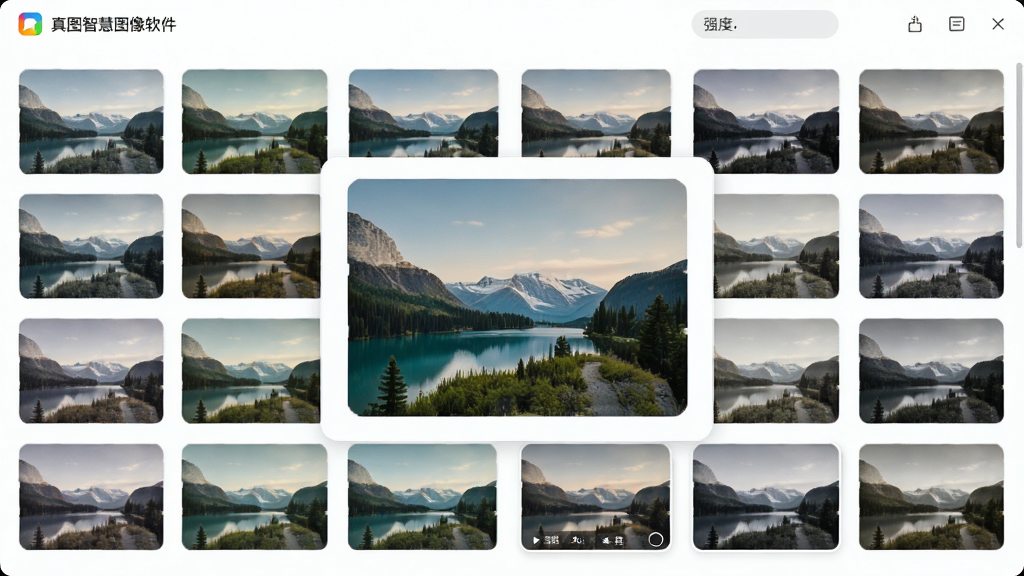The height and width of the screenshot is (576, 1024).
Task: Select the first thumbnail in the bottom row
Action: point(91,497)
